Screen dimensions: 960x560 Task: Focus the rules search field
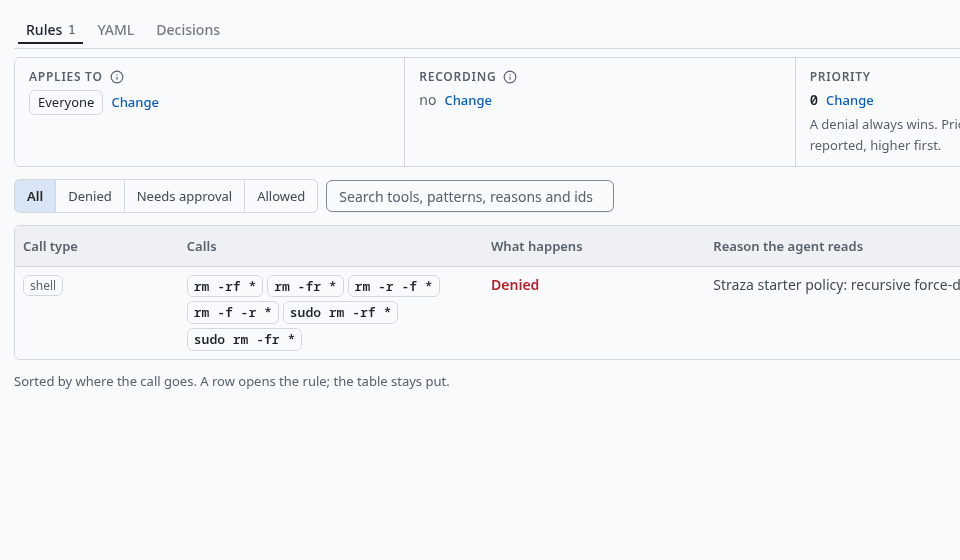click(x=470, y=196)
